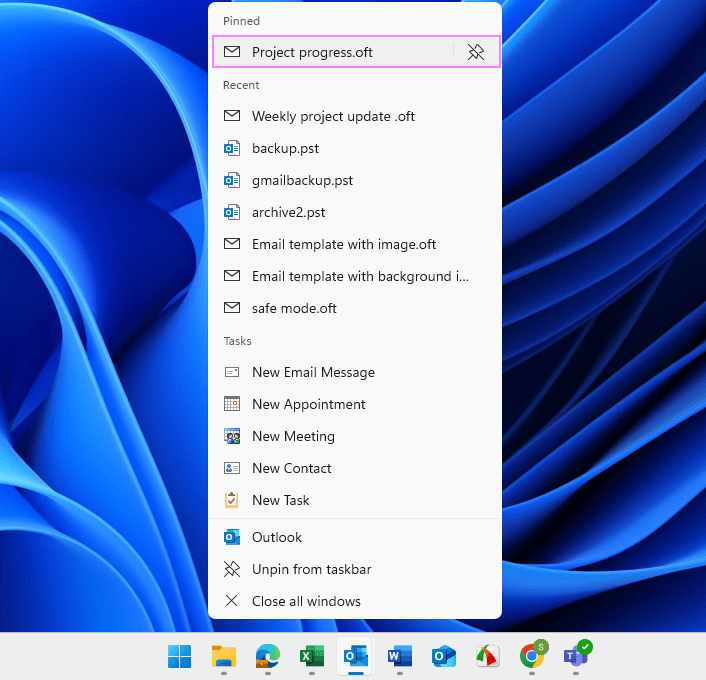Create a New Task
The height and width of the screenshot is (680, 706).
coord(355,500)
